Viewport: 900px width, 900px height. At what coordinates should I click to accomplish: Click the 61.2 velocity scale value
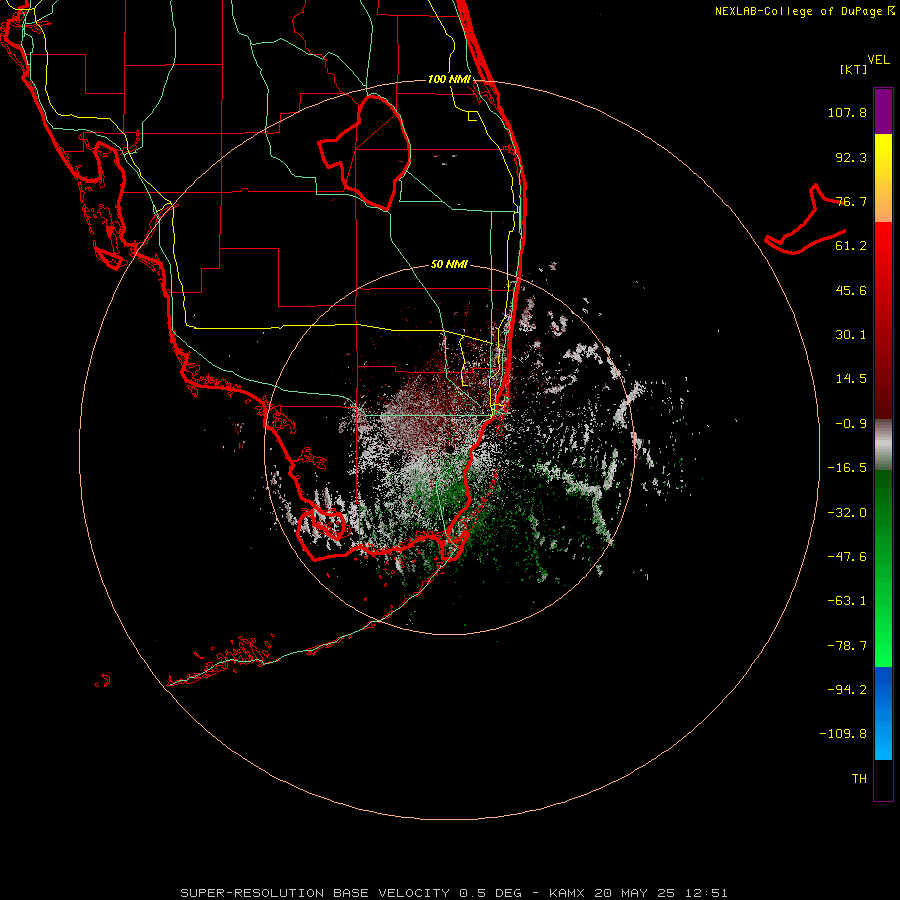point(851,246)
